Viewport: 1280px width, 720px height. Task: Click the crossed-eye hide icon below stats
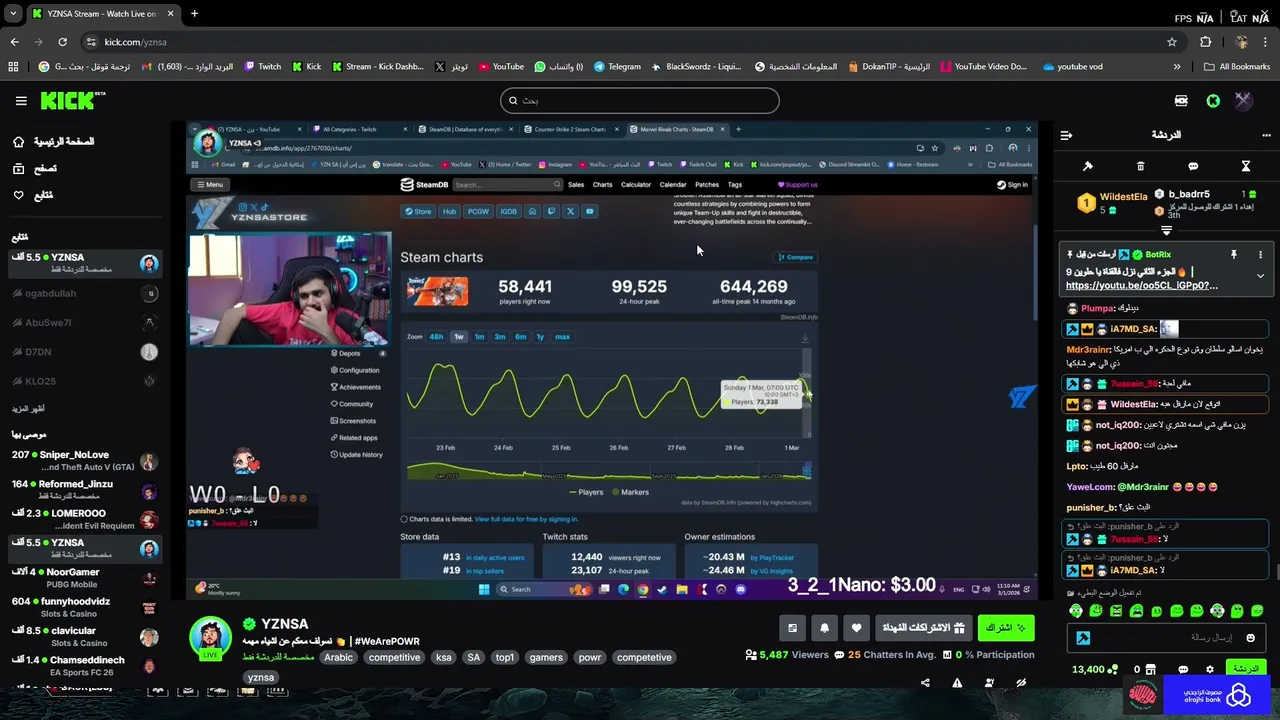1021,683
